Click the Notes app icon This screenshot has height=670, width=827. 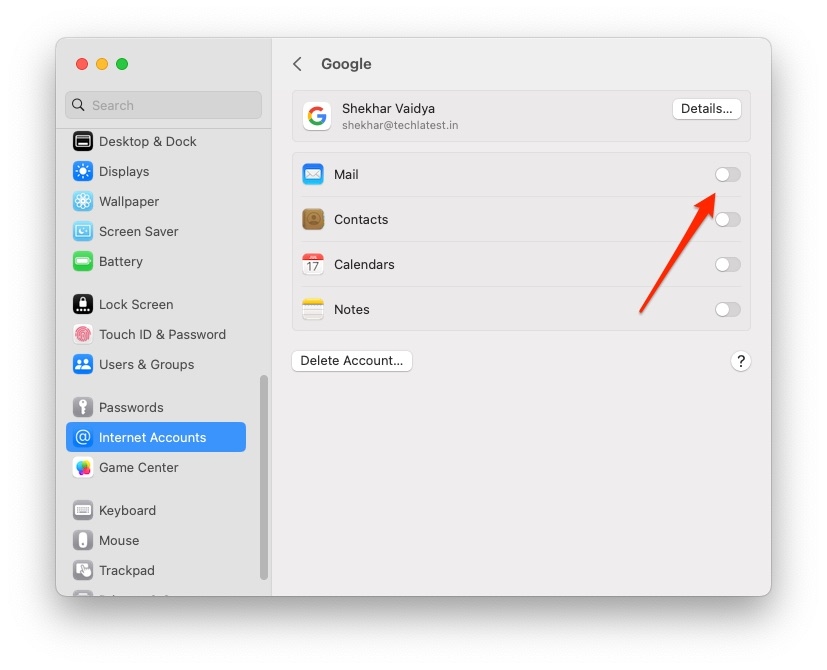(313, 310)
